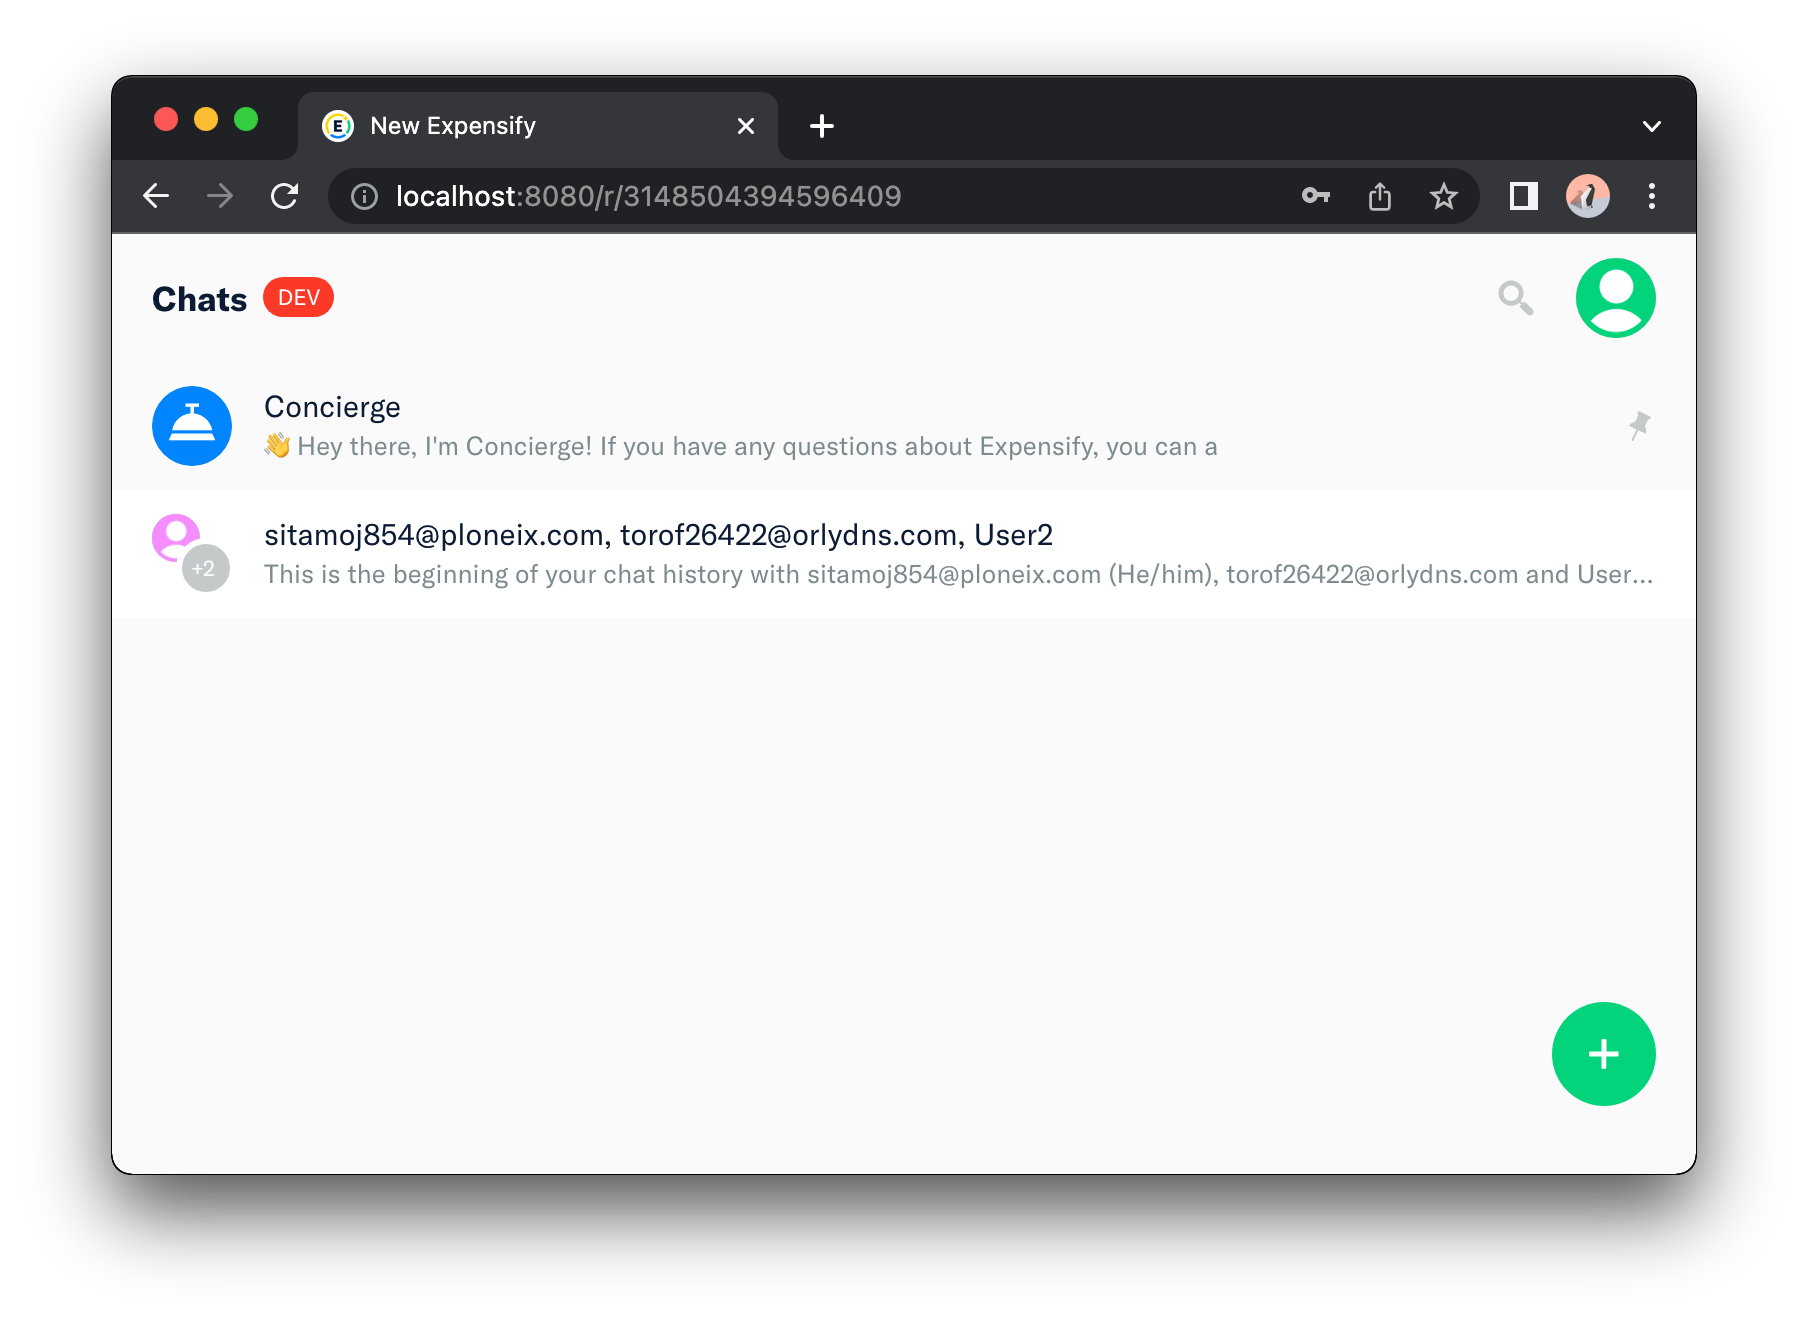The height and width of the screenshot is (1322, 1808).
Task: Open a new browser tab
Action: click(x=822, y=126)
